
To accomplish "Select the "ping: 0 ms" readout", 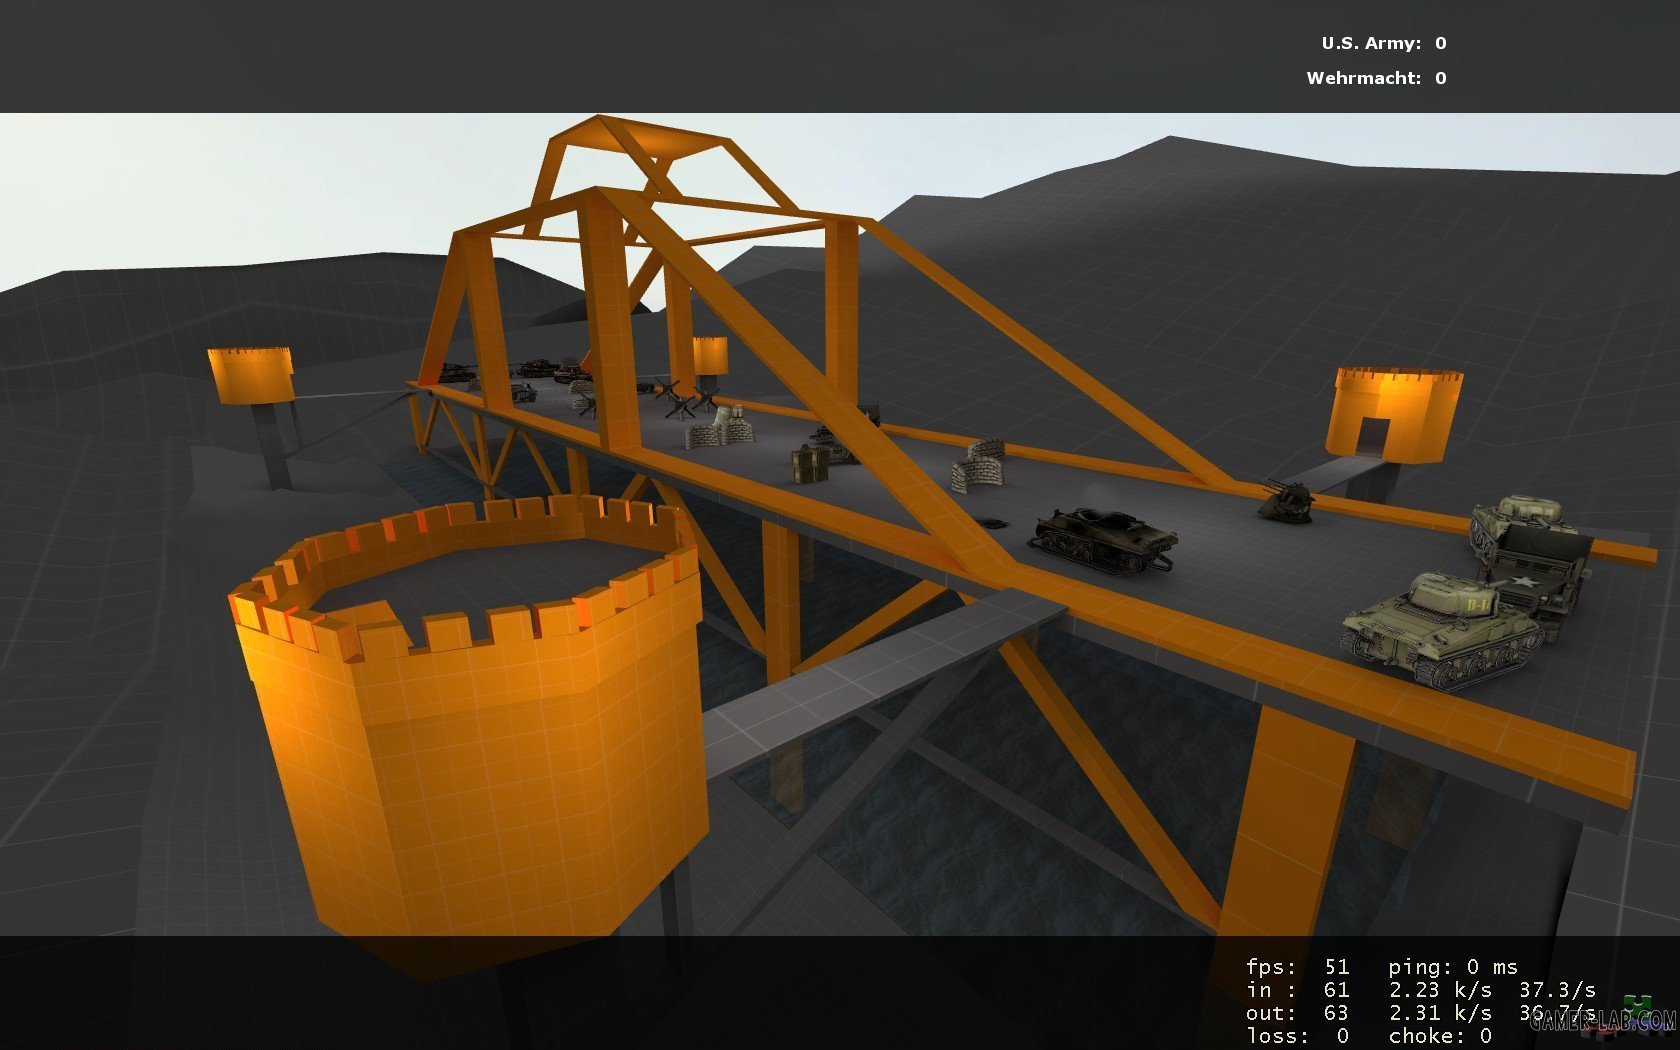I will tap(1453, 967).
